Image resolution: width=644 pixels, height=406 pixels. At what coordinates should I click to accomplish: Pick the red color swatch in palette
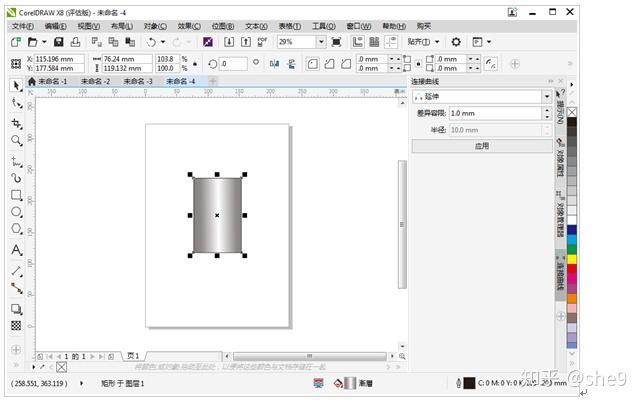pos(572,270)
